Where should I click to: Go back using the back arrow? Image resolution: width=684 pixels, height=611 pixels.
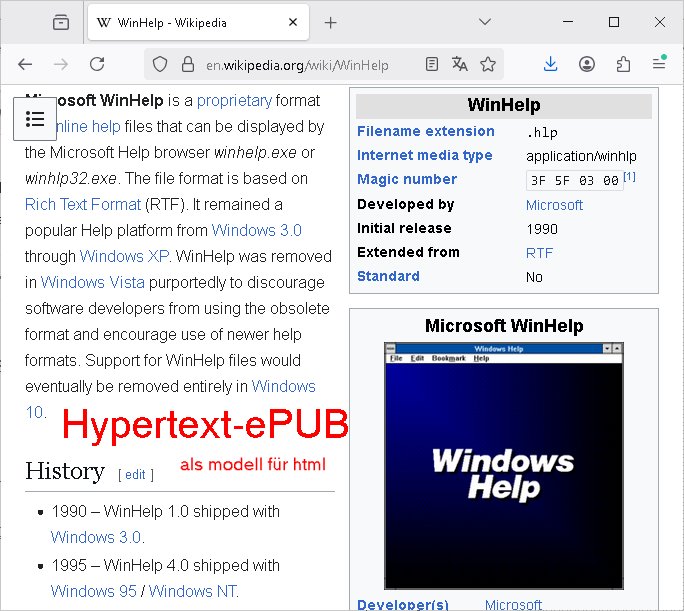[25, 64]
